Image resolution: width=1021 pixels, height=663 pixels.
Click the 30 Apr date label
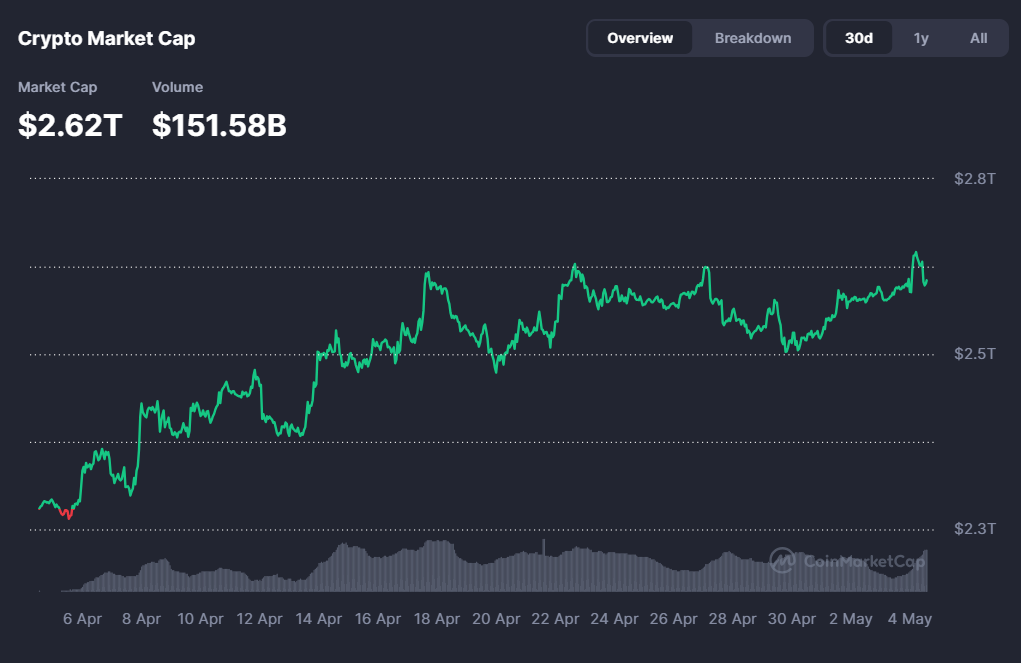[x=792, y=619]
